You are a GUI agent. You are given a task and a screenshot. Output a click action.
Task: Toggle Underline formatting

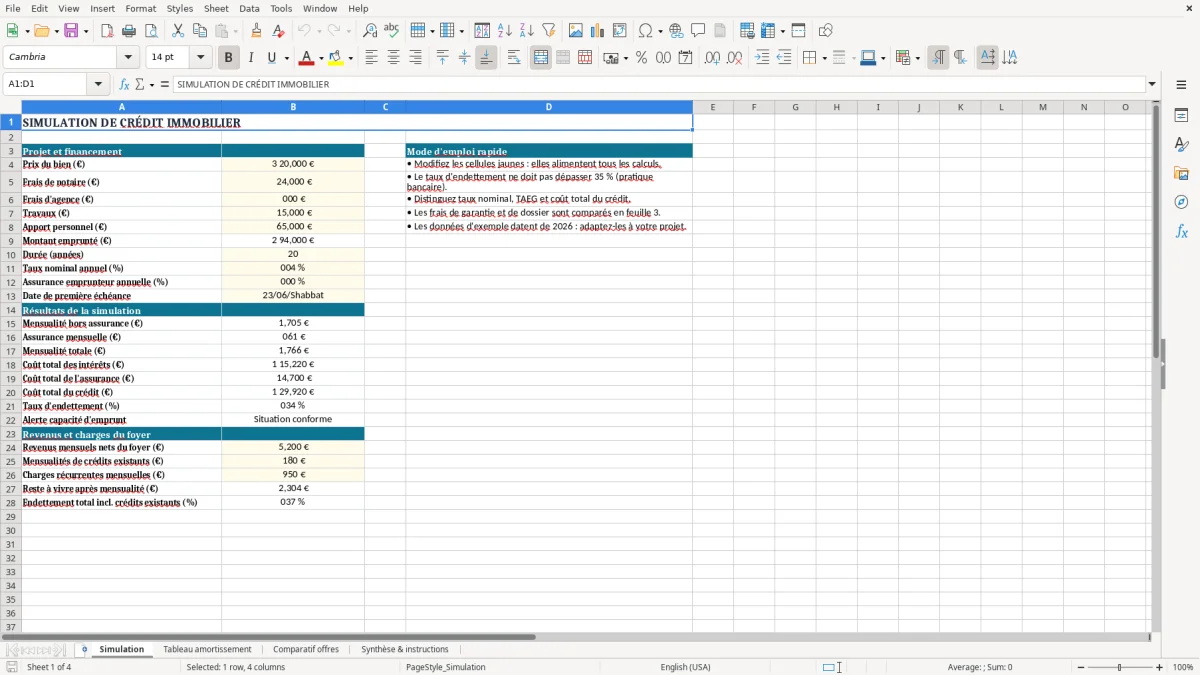[272, 58]
